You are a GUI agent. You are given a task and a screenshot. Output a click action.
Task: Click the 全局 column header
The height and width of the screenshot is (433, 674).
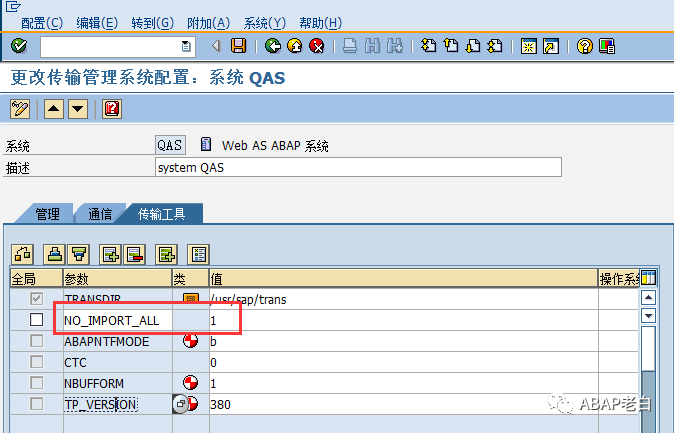click(37, 279)
